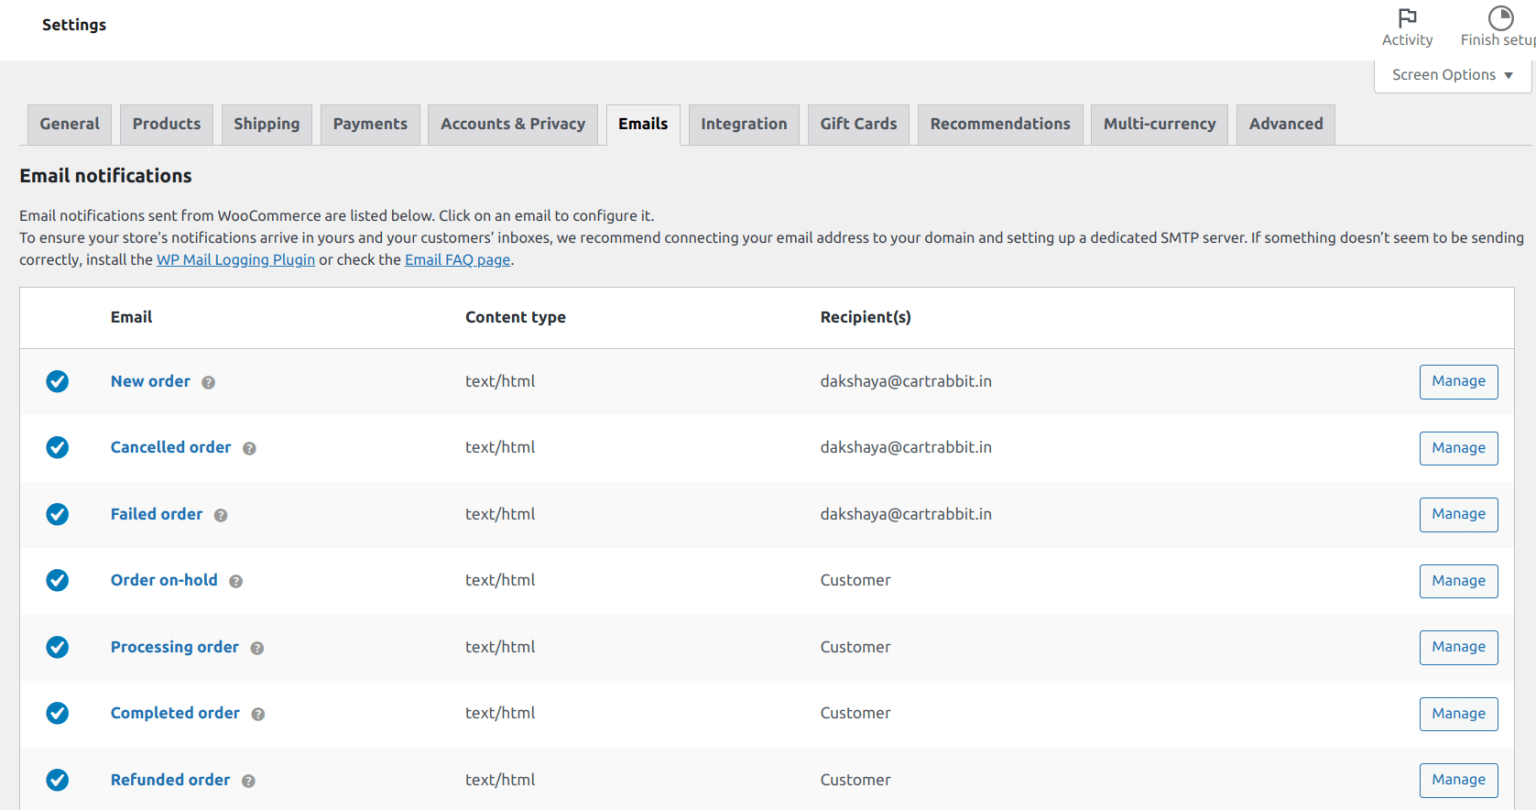Screen dimensions: 1536x810
Task: Open help tooltip beside Failed order
Action: click(x=220, y=514)
